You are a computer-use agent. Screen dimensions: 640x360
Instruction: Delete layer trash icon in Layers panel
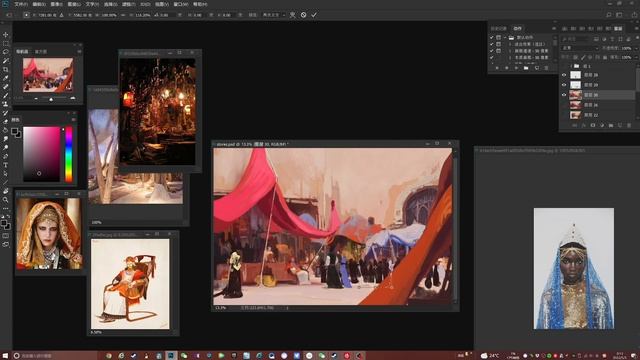(x=629, y=125)
